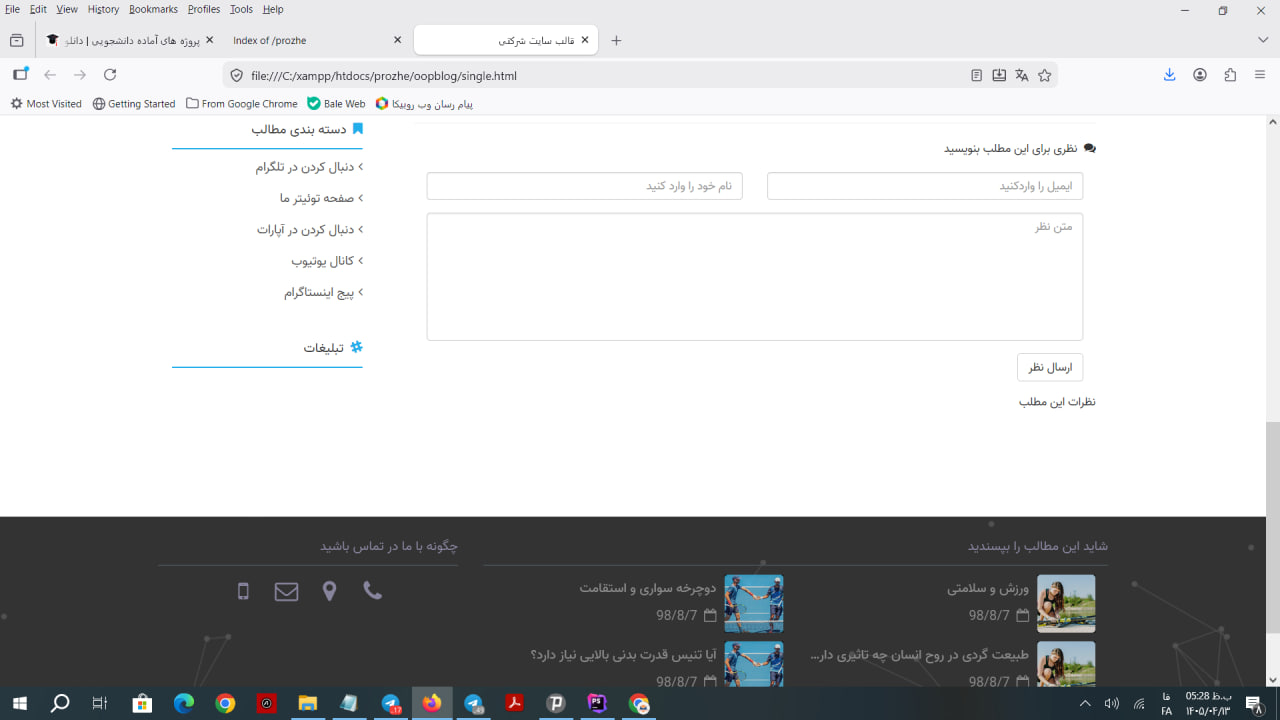Open the Firefox View icon left of tabs
This screenshot has height=720, width=1280.
pyautogui.click(x=16, y=40)
